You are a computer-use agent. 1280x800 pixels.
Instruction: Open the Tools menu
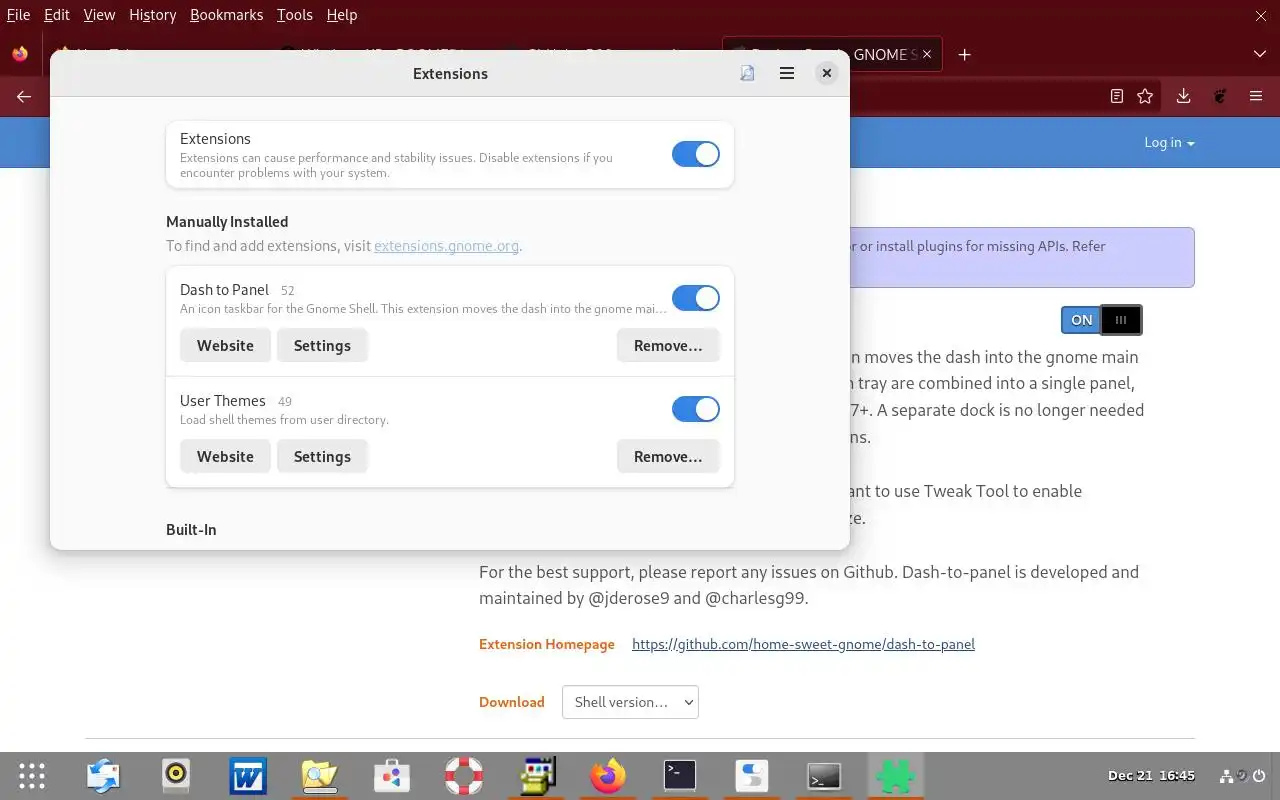[x=295, y=15]
